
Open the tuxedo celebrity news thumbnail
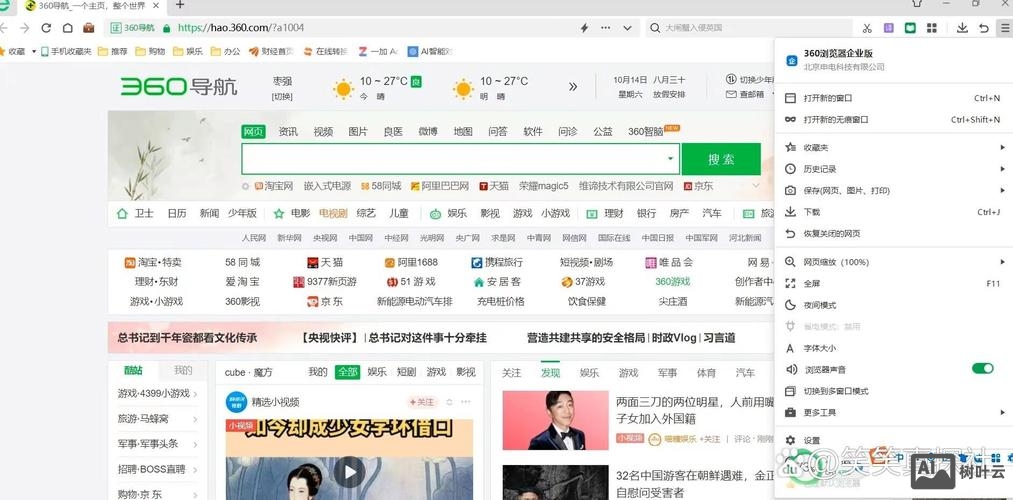click(x=556, y=420)
